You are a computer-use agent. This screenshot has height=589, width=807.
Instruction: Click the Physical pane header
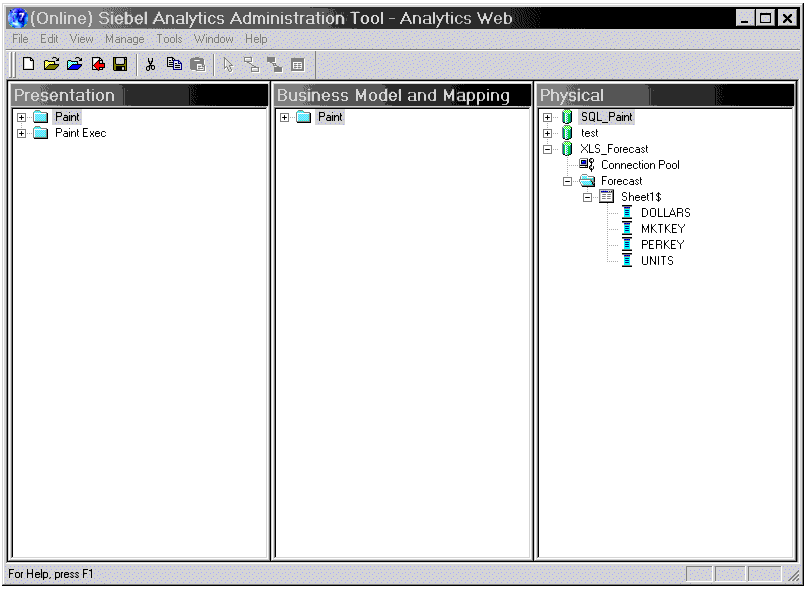(665, 95)
